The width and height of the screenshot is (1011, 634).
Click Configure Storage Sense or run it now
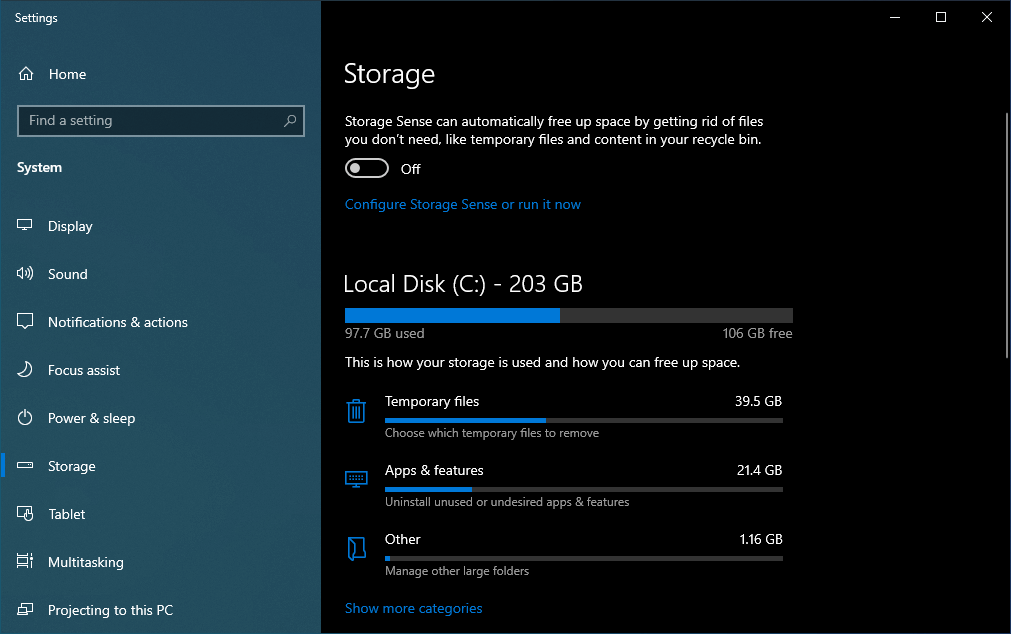click(x=462, y=204)
